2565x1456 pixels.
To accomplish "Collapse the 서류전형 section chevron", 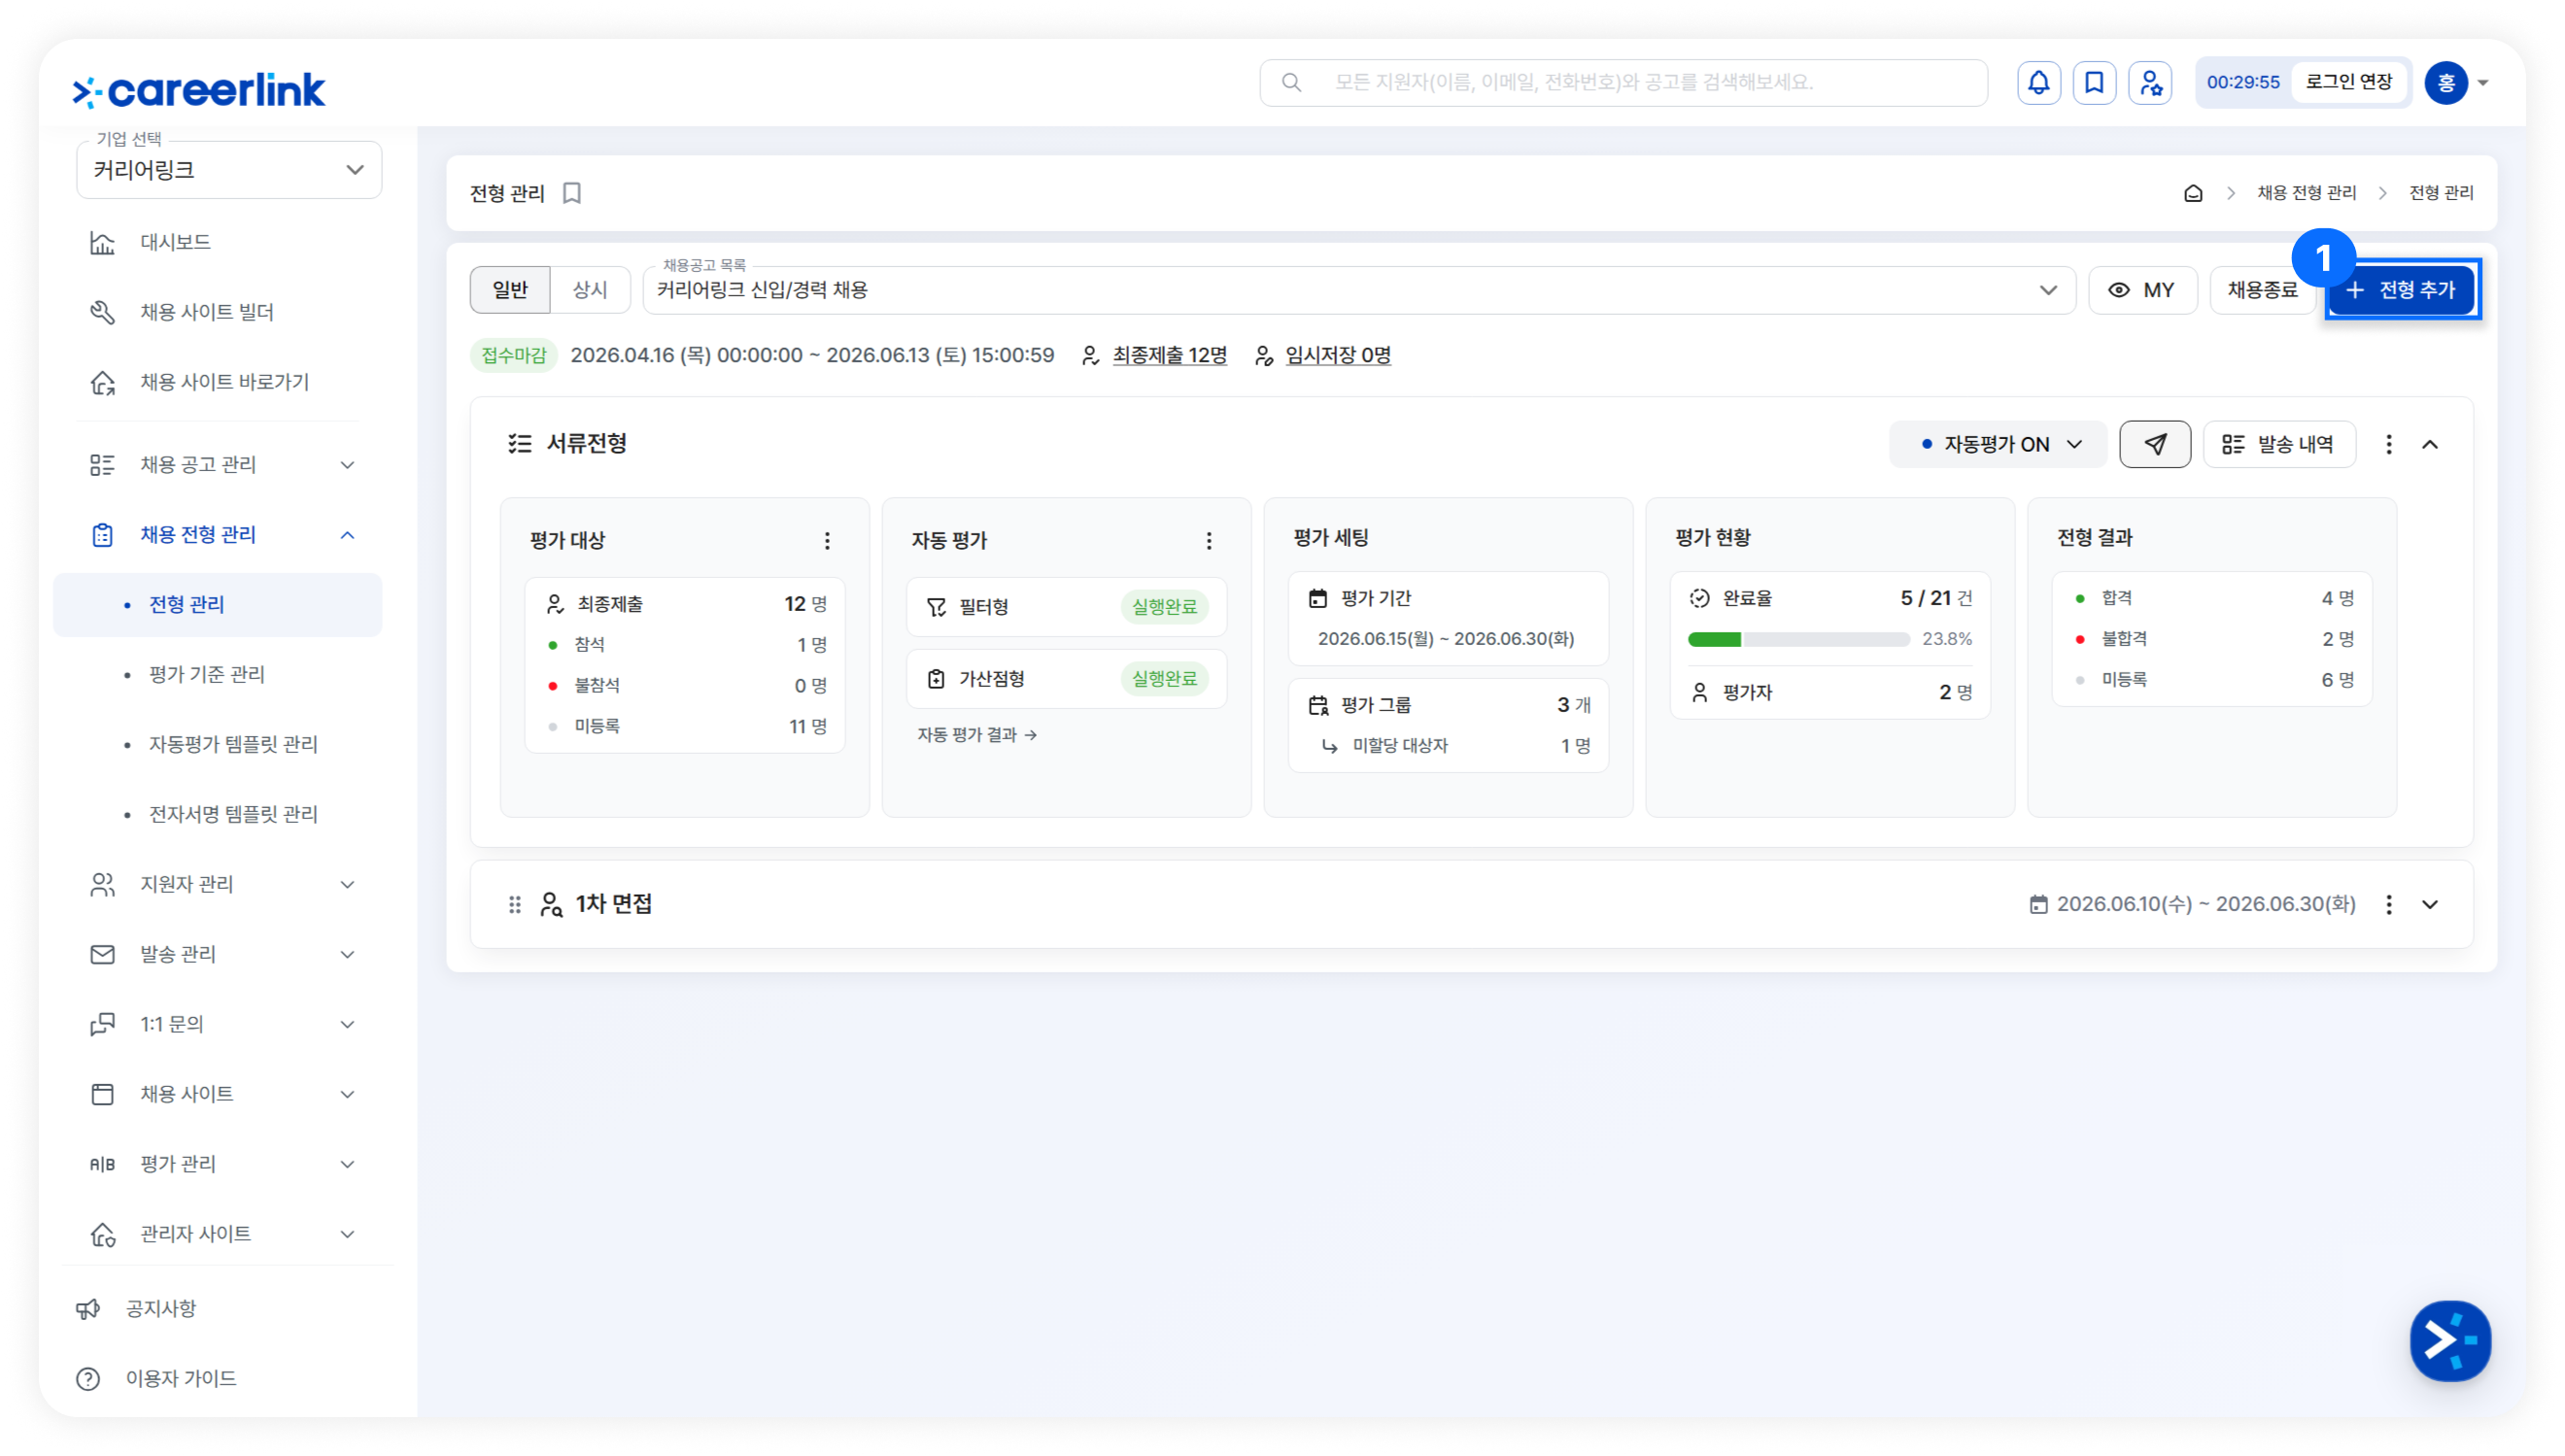I will pyautogui.click(x=2430, y=444).
